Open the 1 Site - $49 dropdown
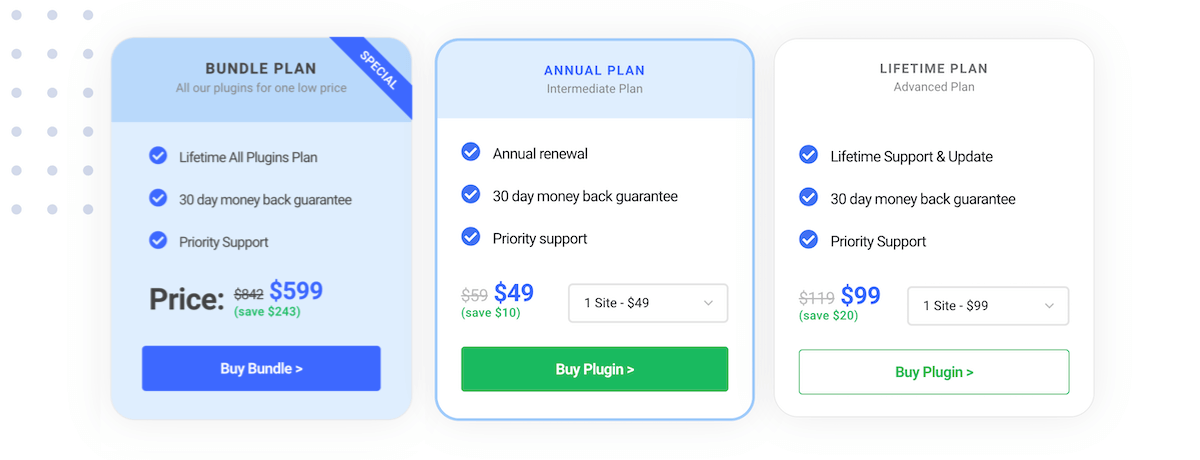The width and height of the screenshot is (1200, 460). click(647, 303)
